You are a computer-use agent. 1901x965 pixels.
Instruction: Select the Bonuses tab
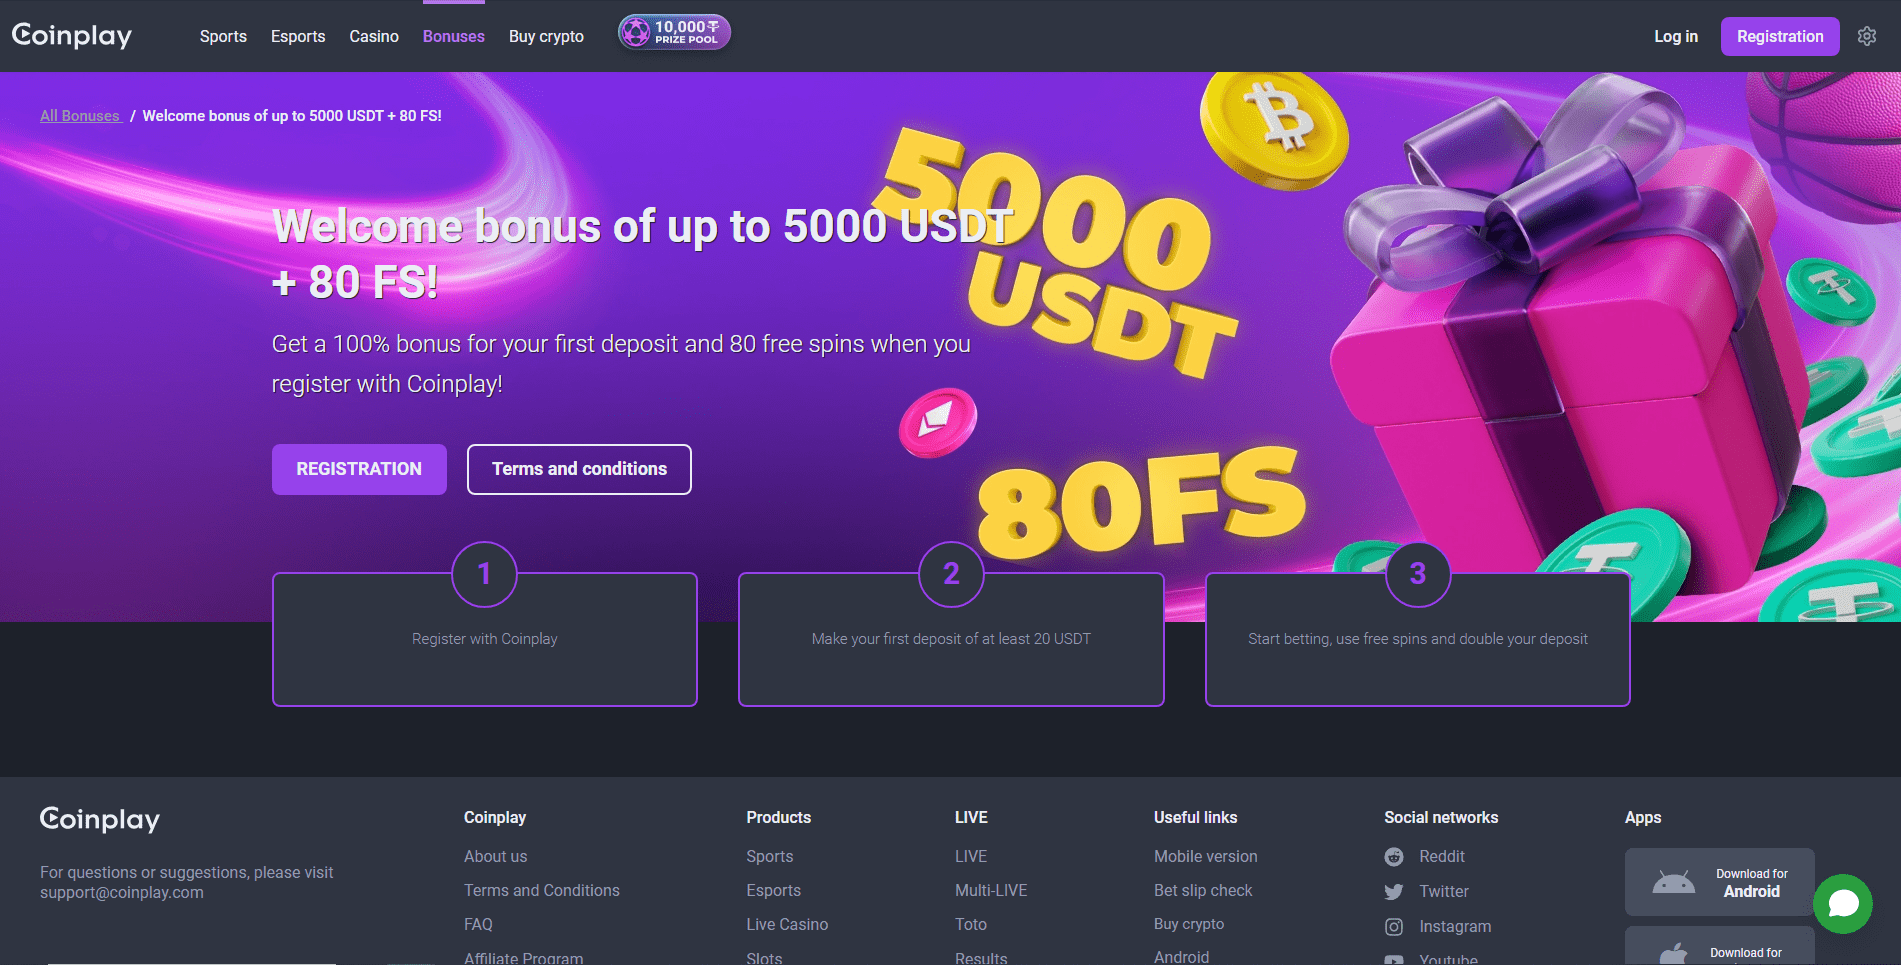(454, 36)
